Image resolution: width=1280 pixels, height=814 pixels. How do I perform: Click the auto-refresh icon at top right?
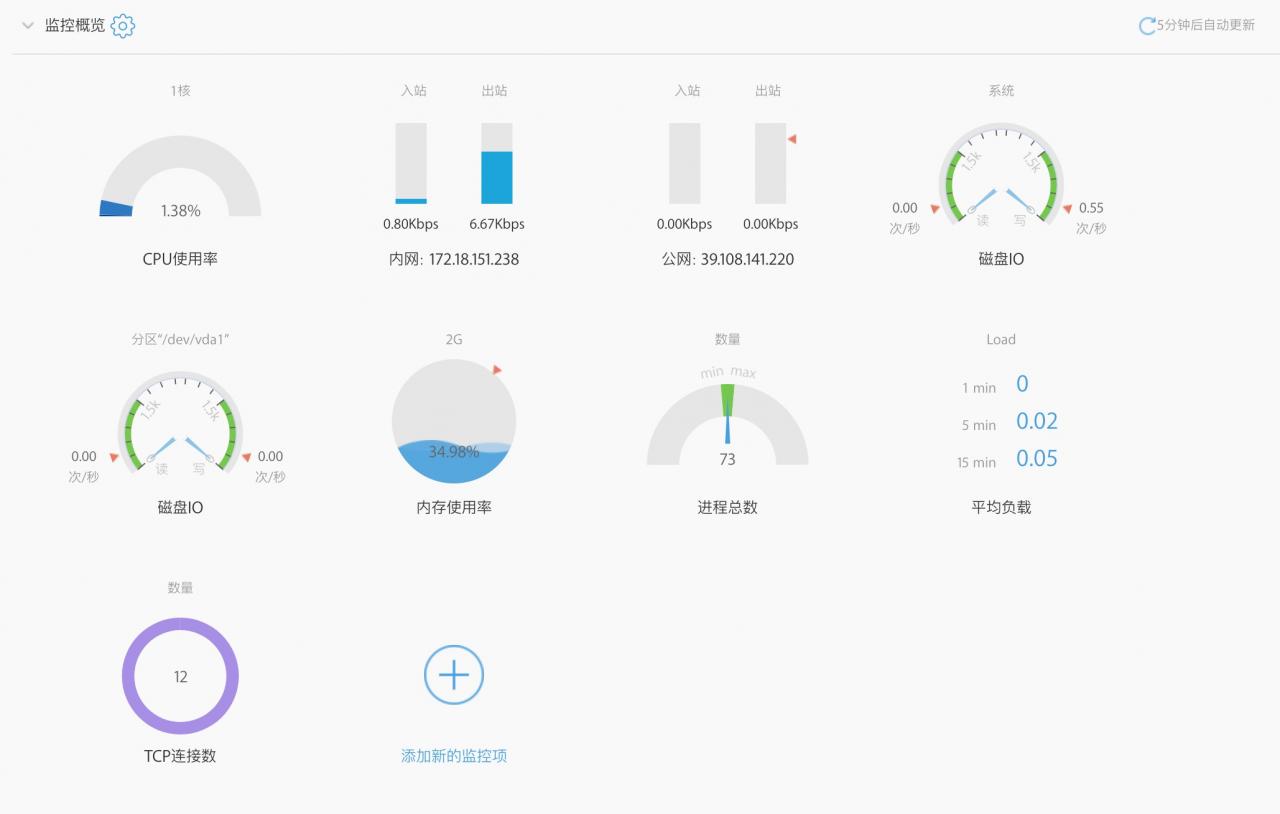(1147, 26)
